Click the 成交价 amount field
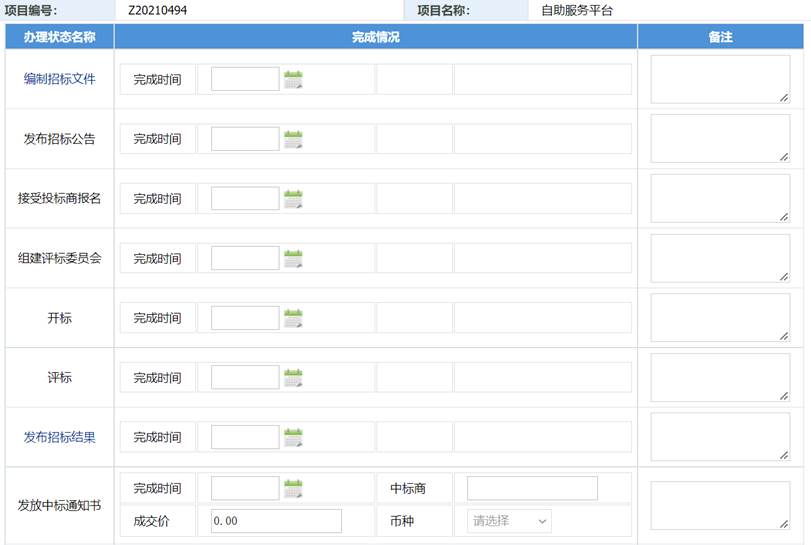The image size is (811, 545). click(x=276, y=521)
